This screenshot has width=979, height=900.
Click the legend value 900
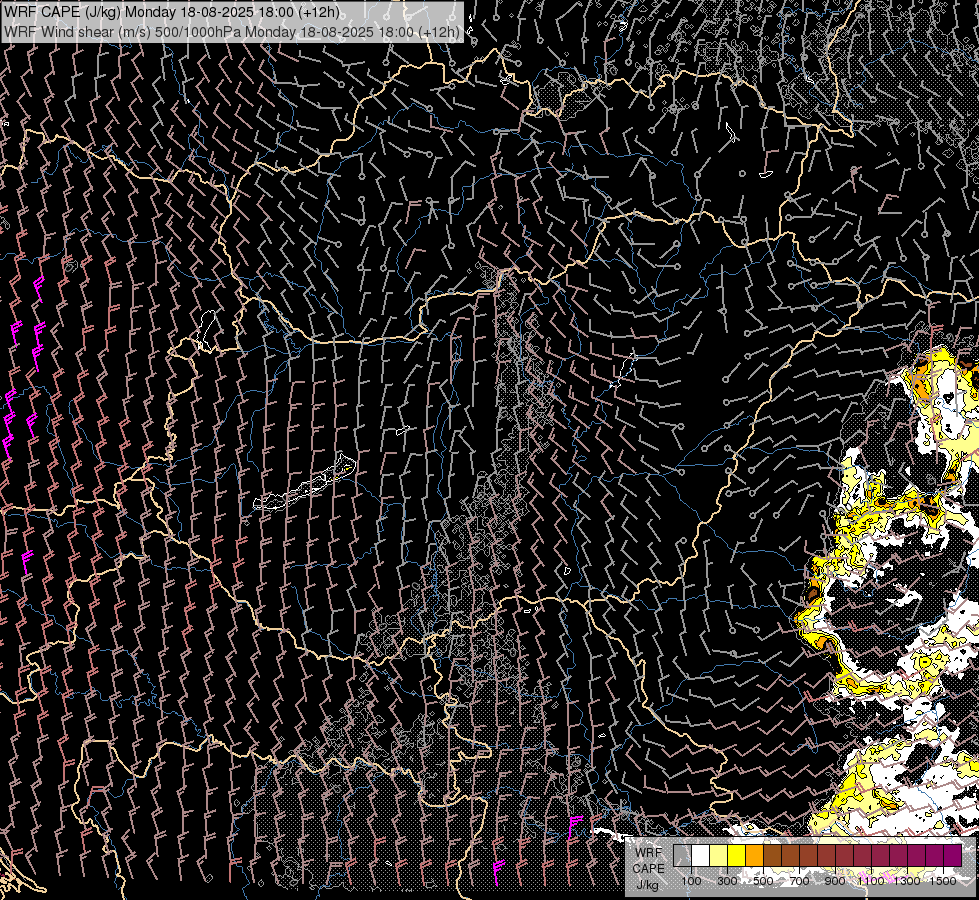click(x=835, y=881)
